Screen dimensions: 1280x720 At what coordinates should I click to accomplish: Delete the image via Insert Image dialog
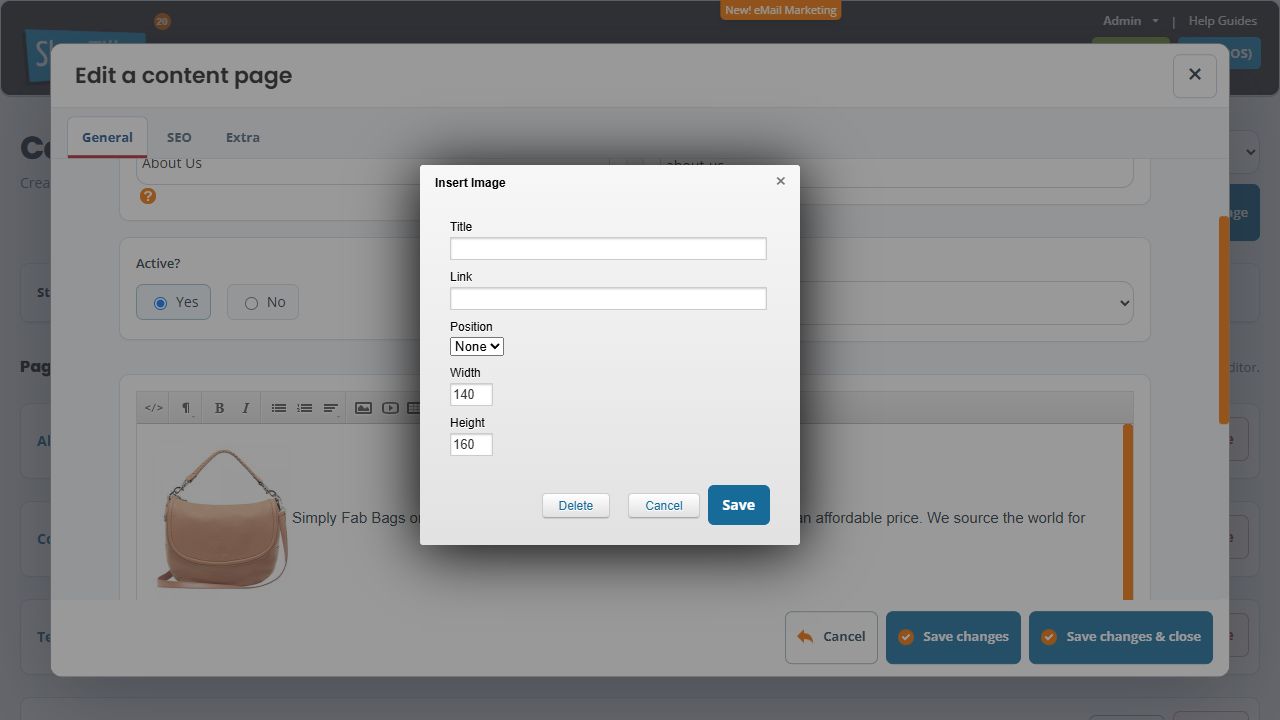coord(576,506)
